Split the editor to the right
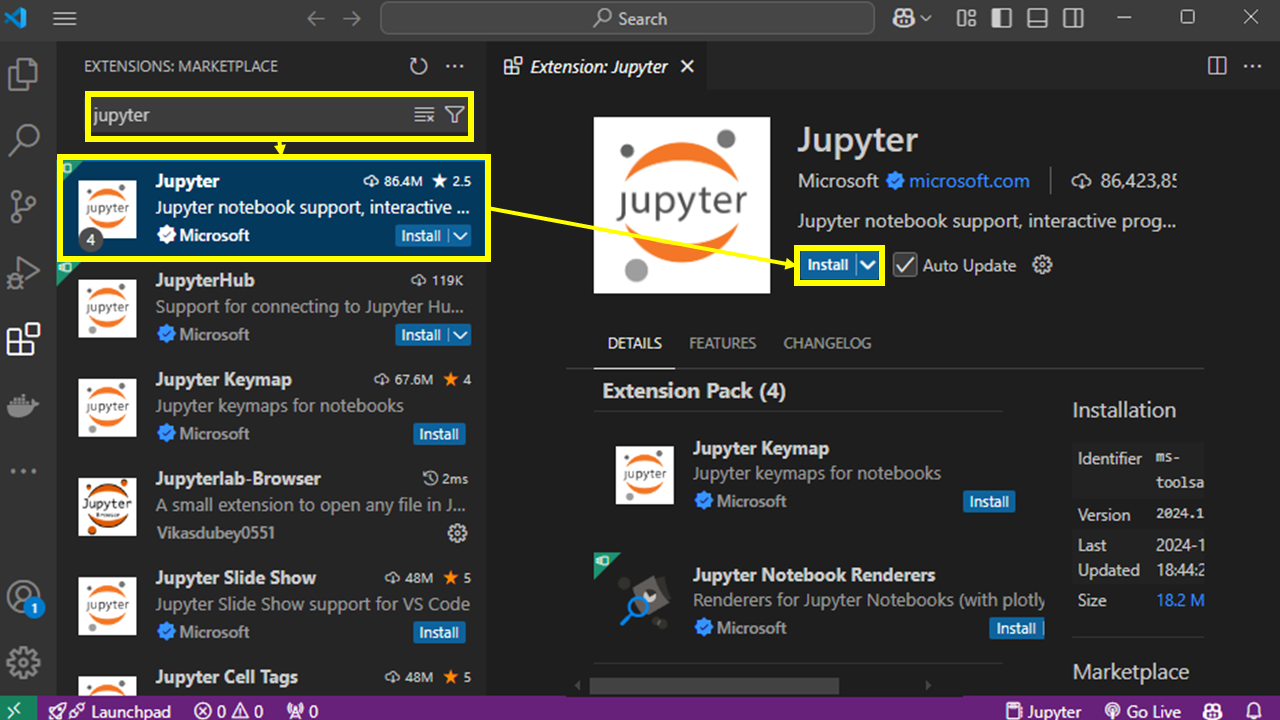 (x=1217, y=66)
